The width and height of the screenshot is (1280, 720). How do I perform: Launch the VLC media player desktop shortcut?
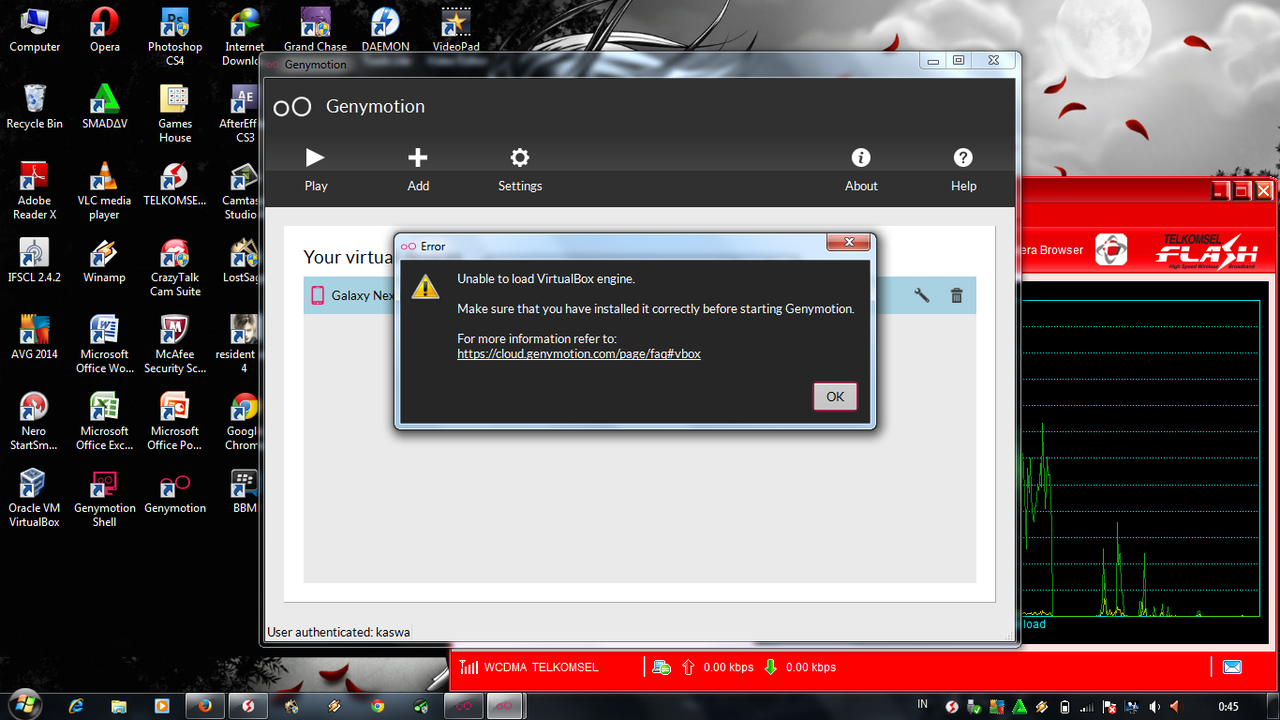tap(105, 191)
